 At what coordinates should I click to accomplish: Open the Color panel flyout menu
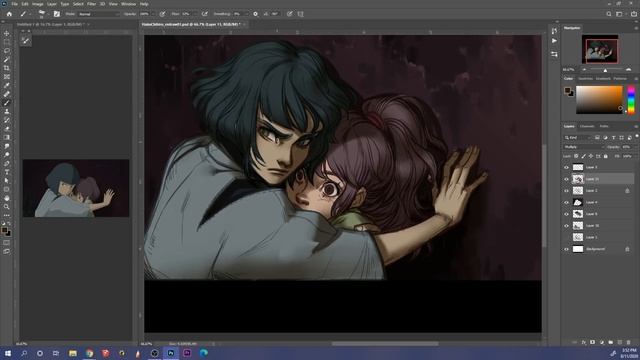[x=636, y=79]
